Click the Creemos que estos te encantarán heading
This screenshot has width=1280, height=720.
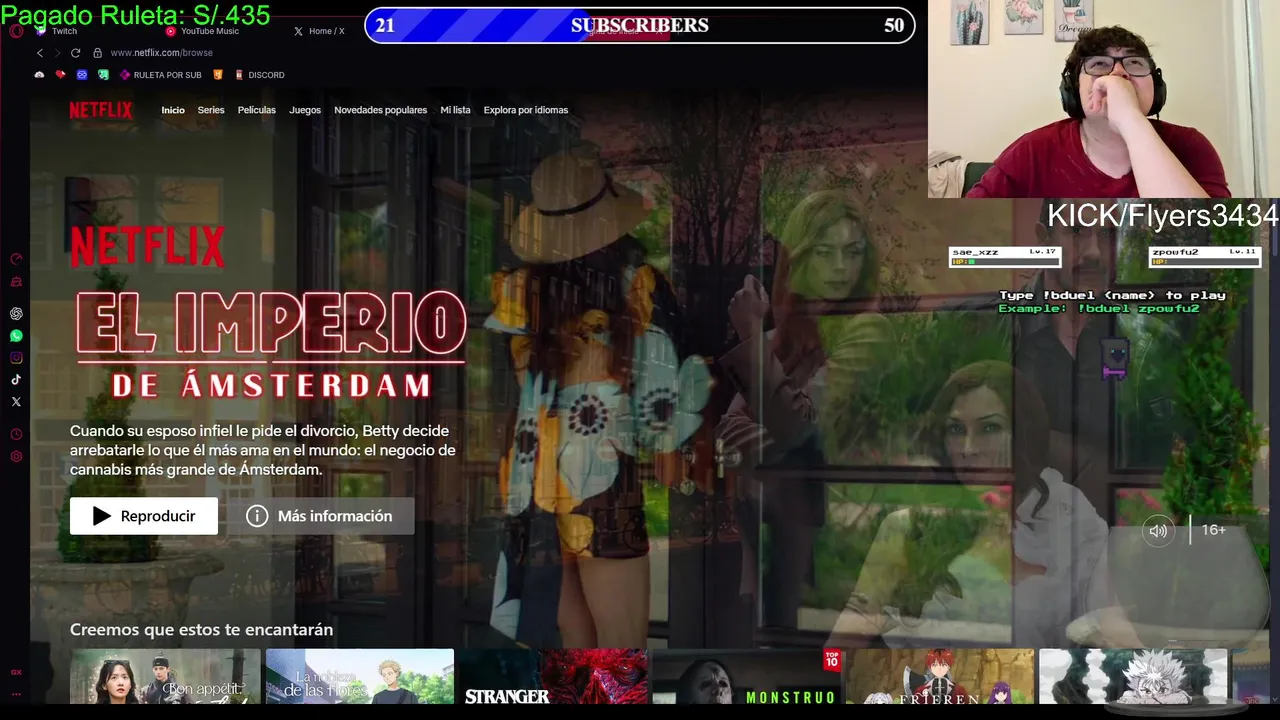tap(201, 630)
